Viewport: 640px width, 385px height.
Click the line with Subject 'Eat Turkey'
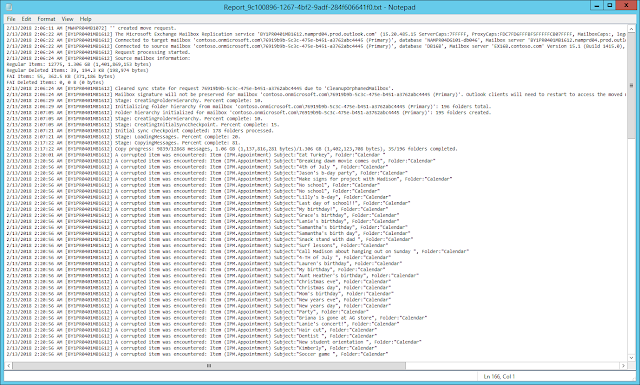pyautogui.click(x=196, y=155)
